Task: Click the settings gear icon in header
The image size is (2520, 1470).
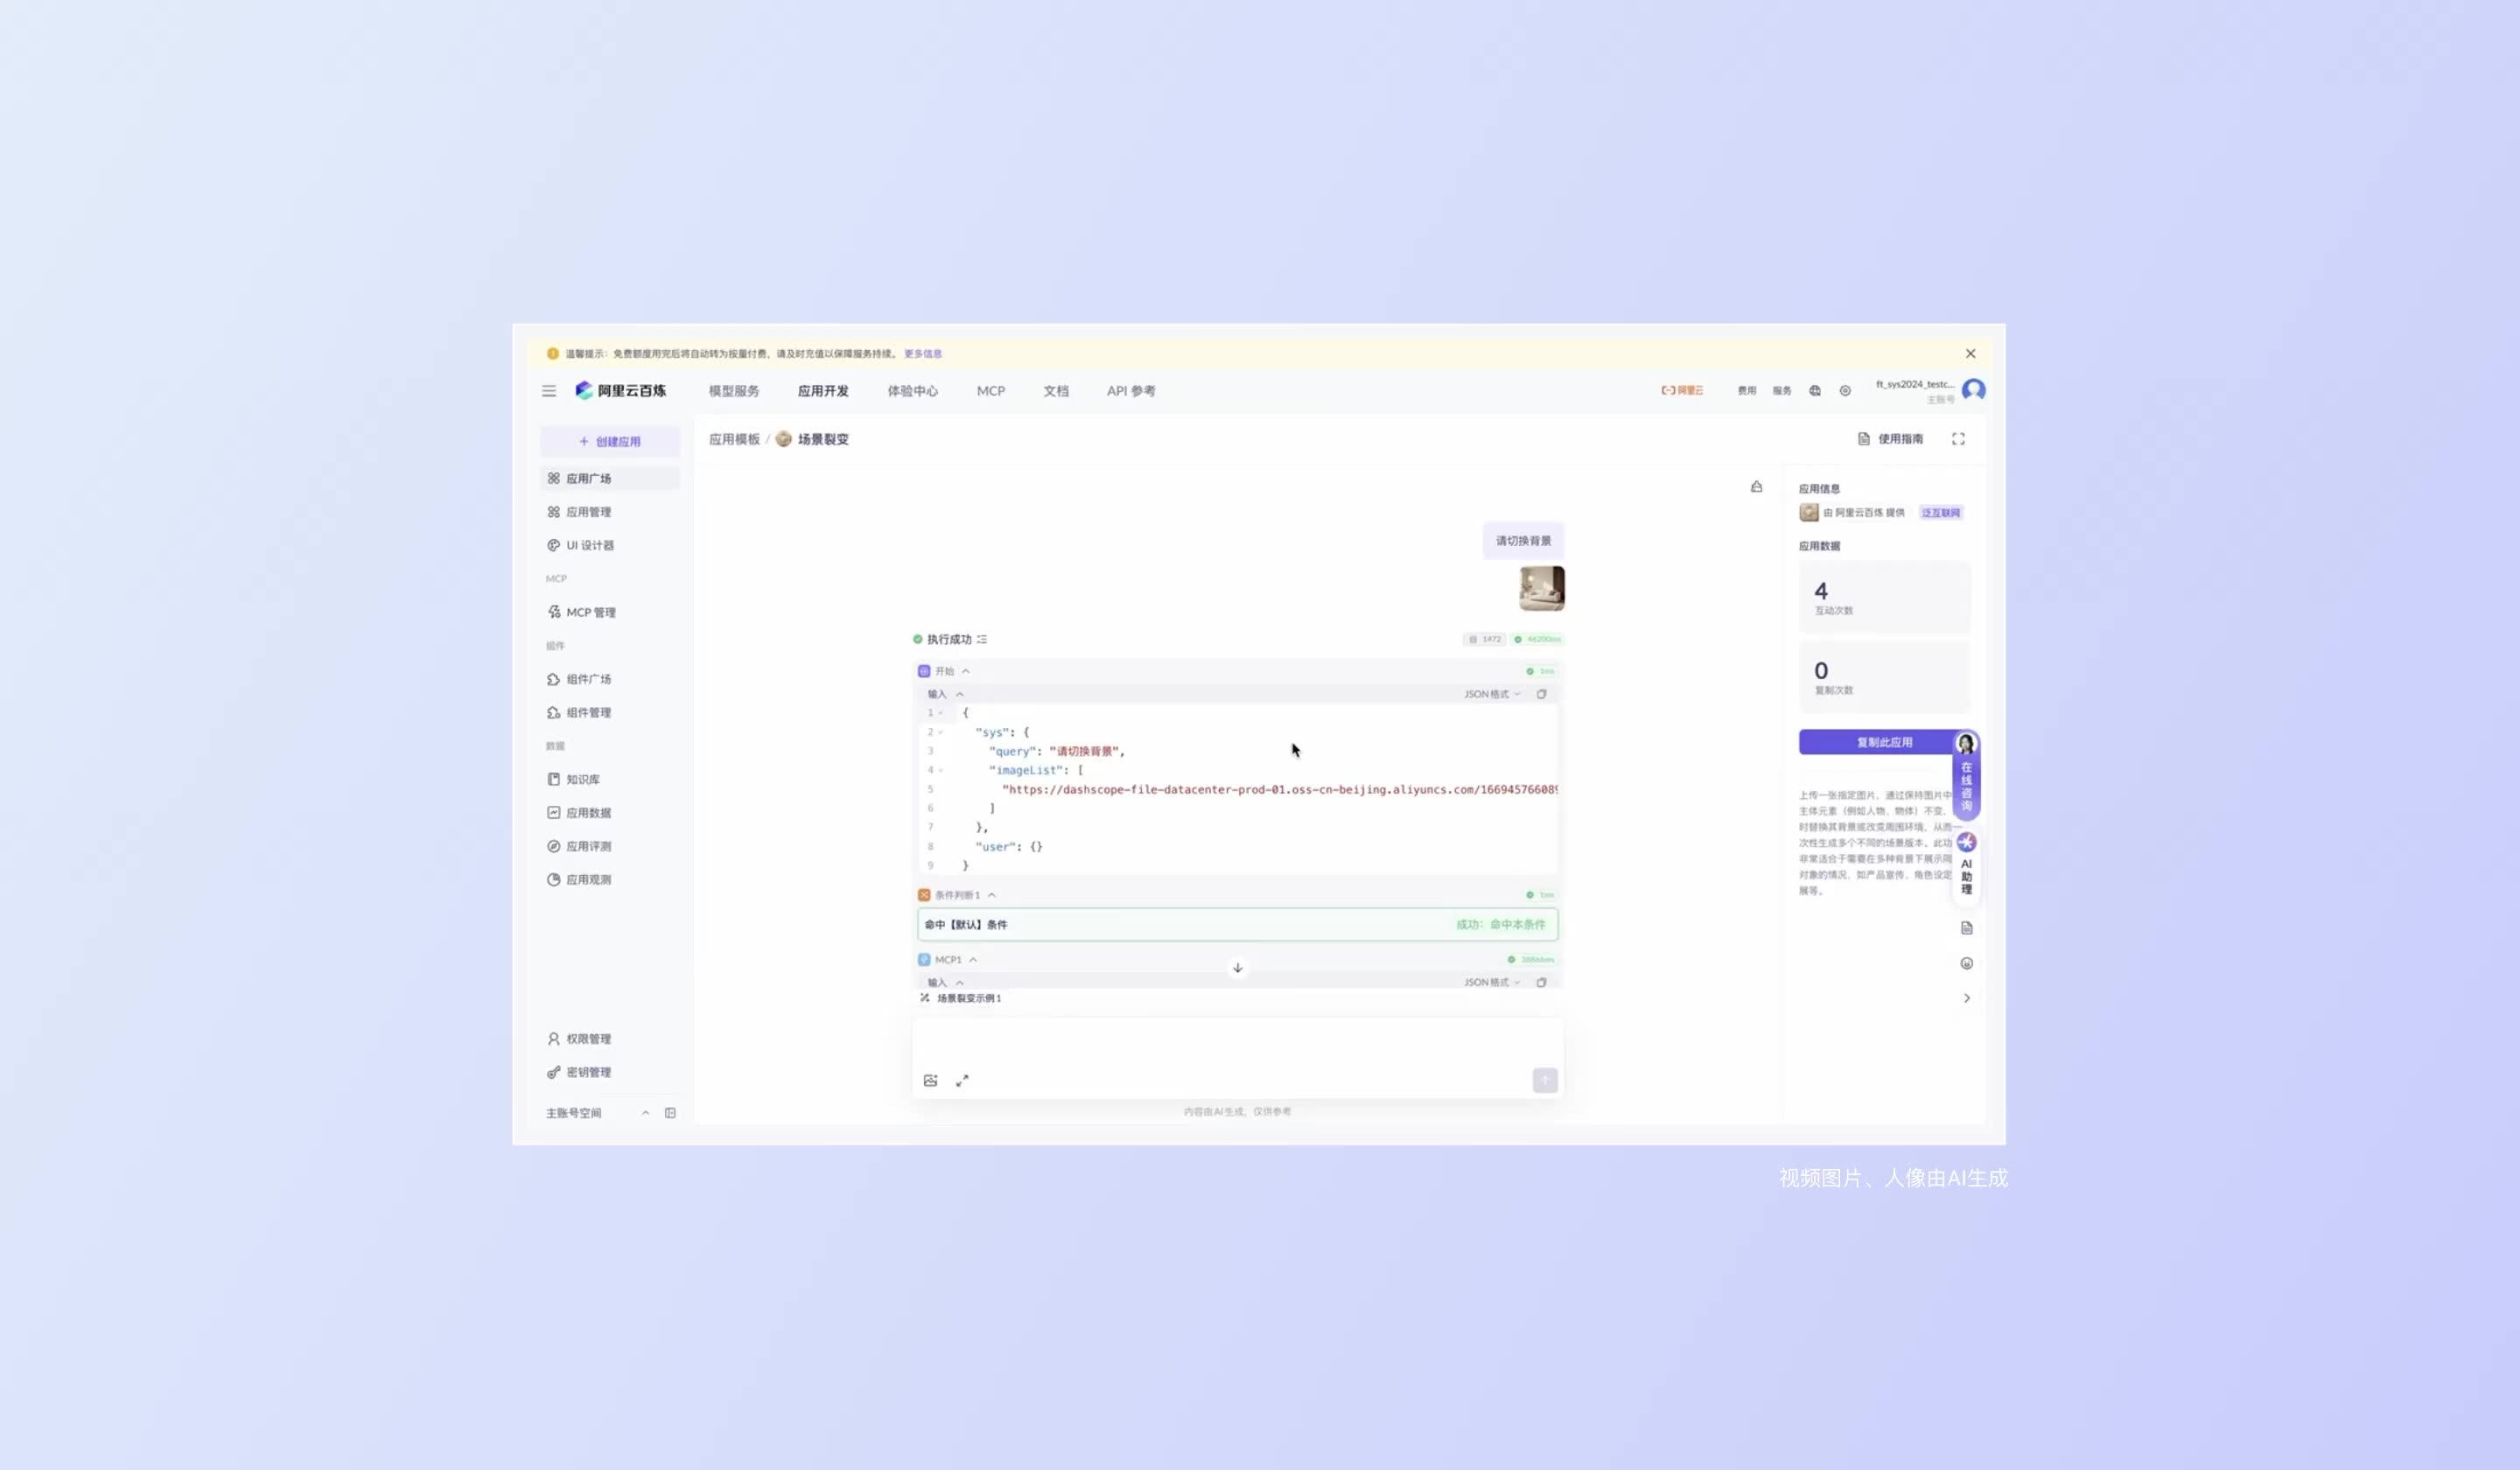Action: click(1845, 391)
